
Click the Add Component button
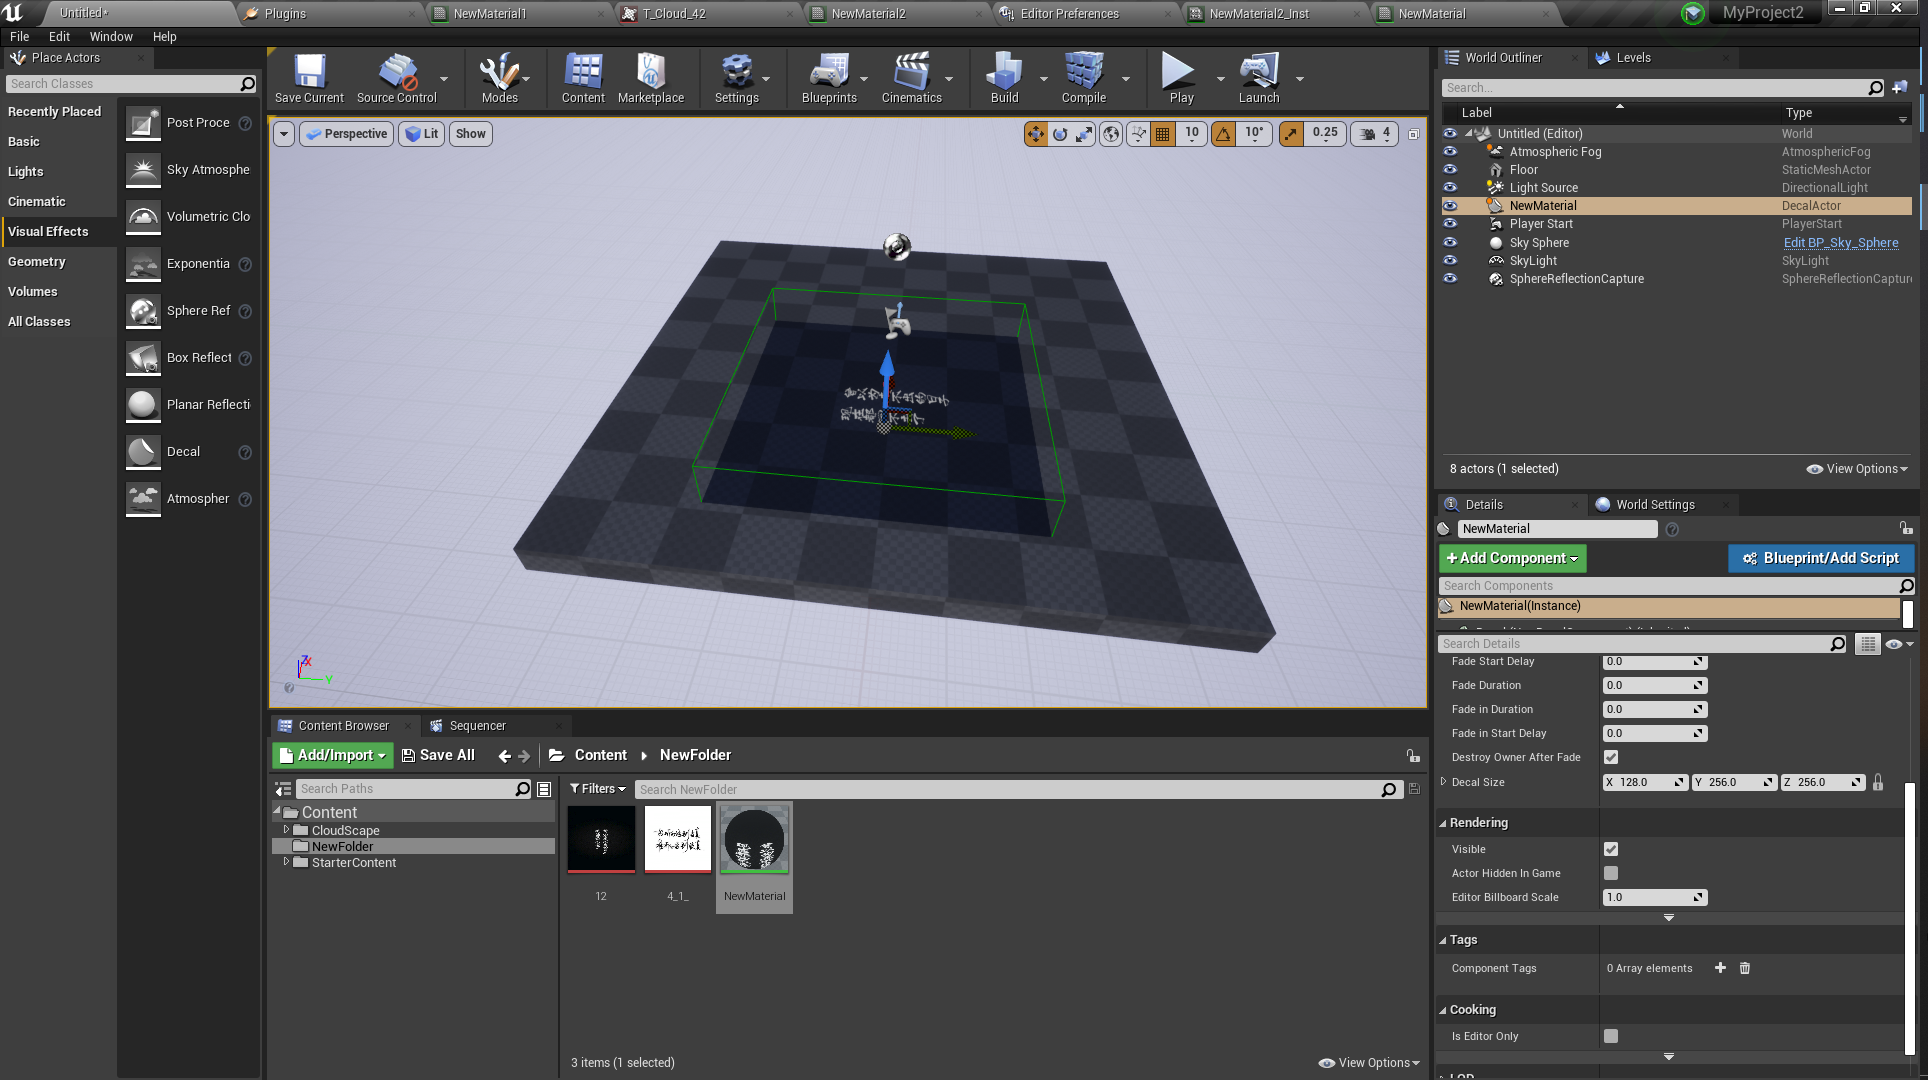(1512, 558)
